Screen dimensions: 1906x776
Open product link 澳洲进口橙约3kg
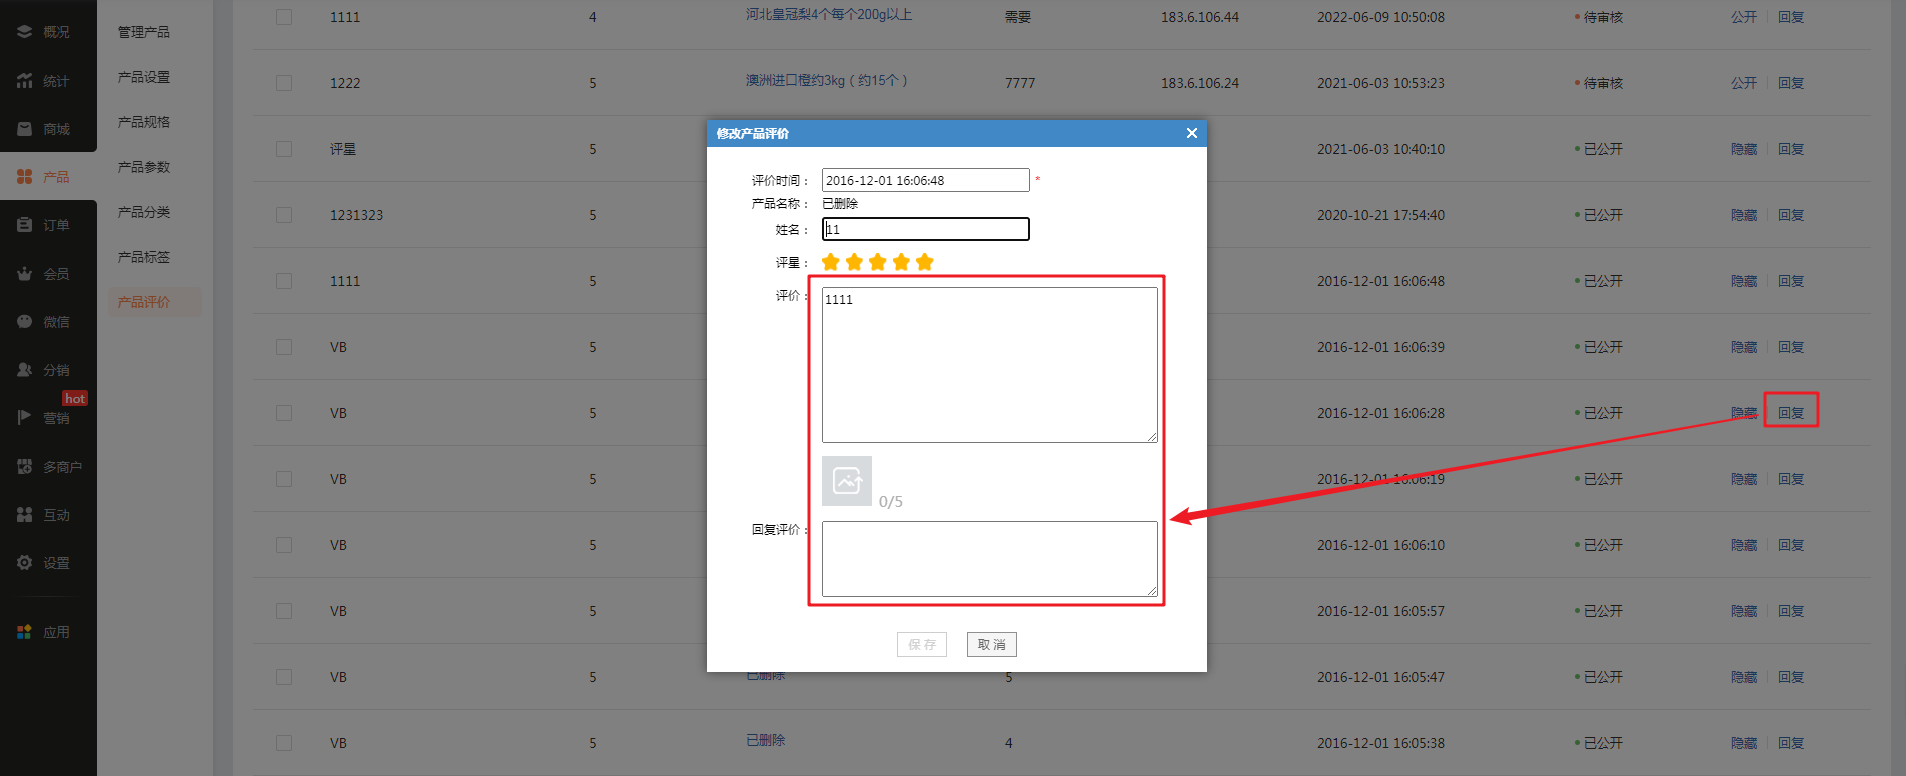(x=827, y=80)
